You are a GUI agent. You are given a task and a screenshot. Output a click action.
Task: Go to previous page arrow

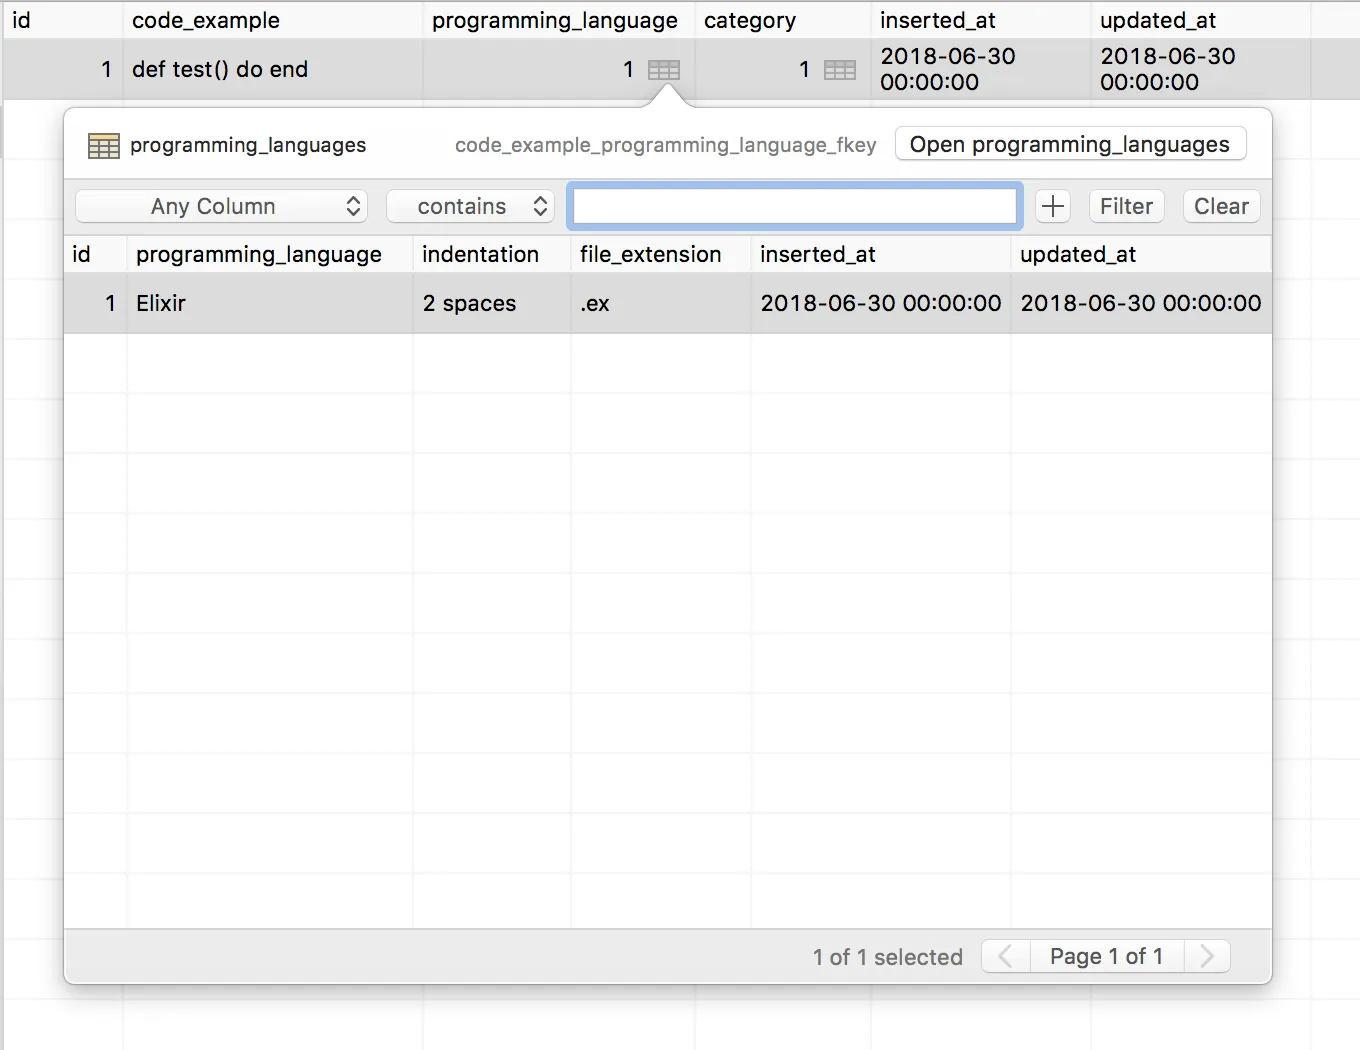pyautogui.click(x=1006, y=956)
